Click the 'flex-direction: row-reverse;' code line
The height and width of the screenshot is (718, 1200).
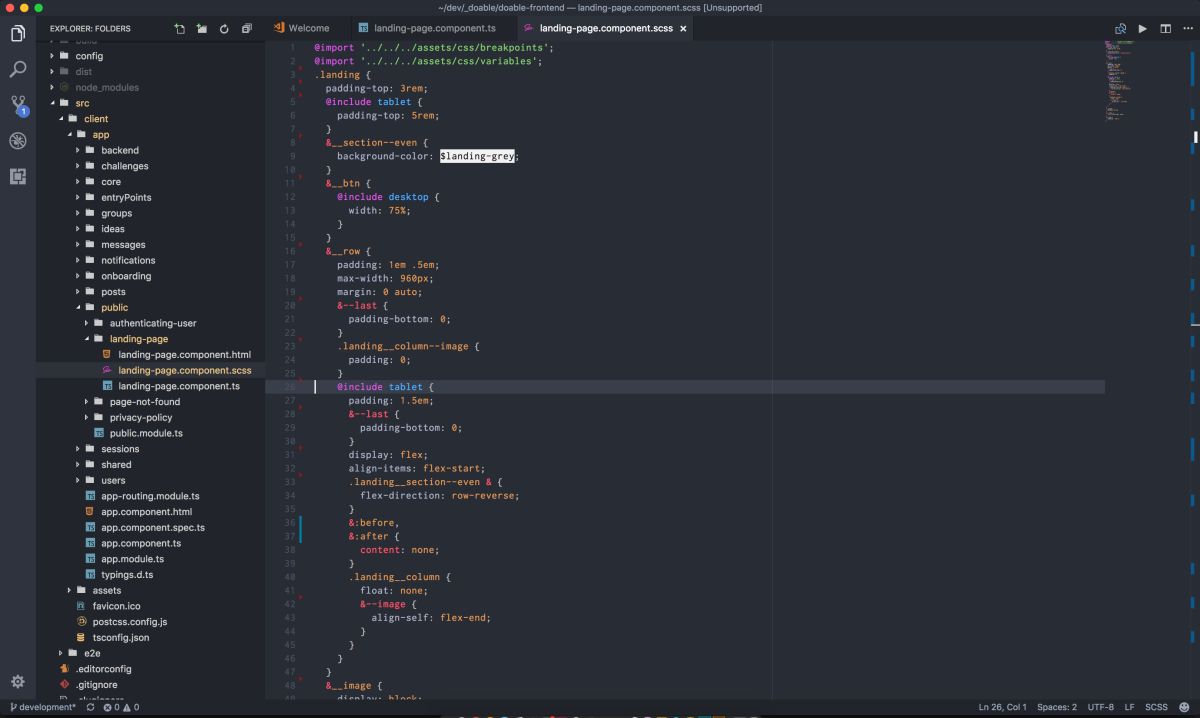(x=440, y=495)
